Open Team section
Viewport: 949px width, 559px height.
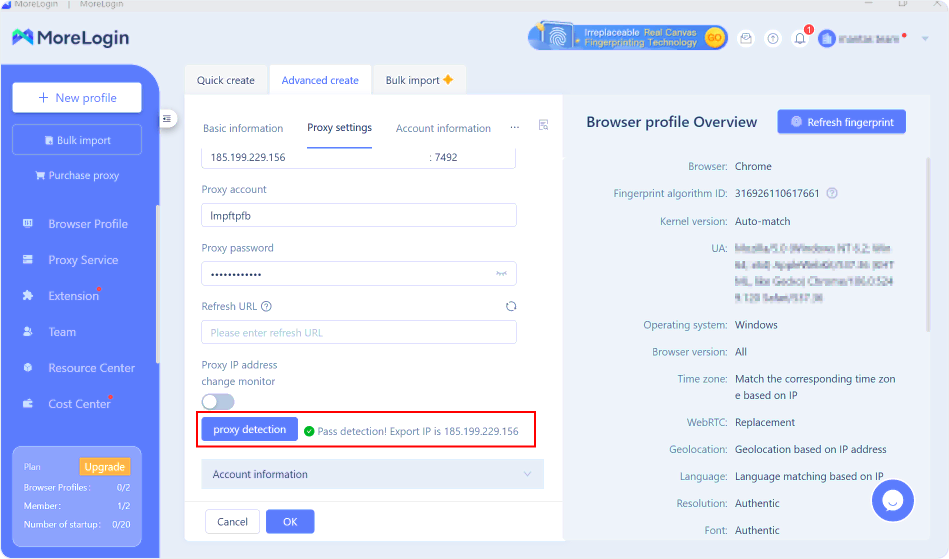[62, 332]
